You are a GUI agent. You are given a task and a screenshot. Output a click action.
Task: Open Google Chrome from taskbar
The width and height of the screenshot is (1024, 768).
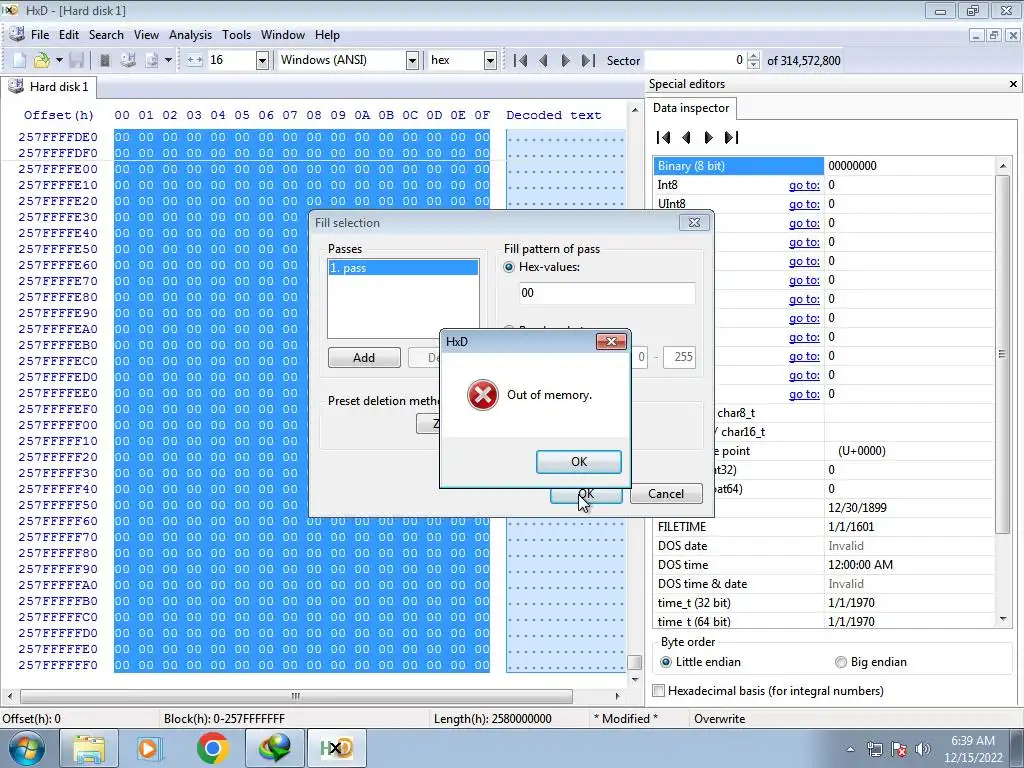coord(212,748)
